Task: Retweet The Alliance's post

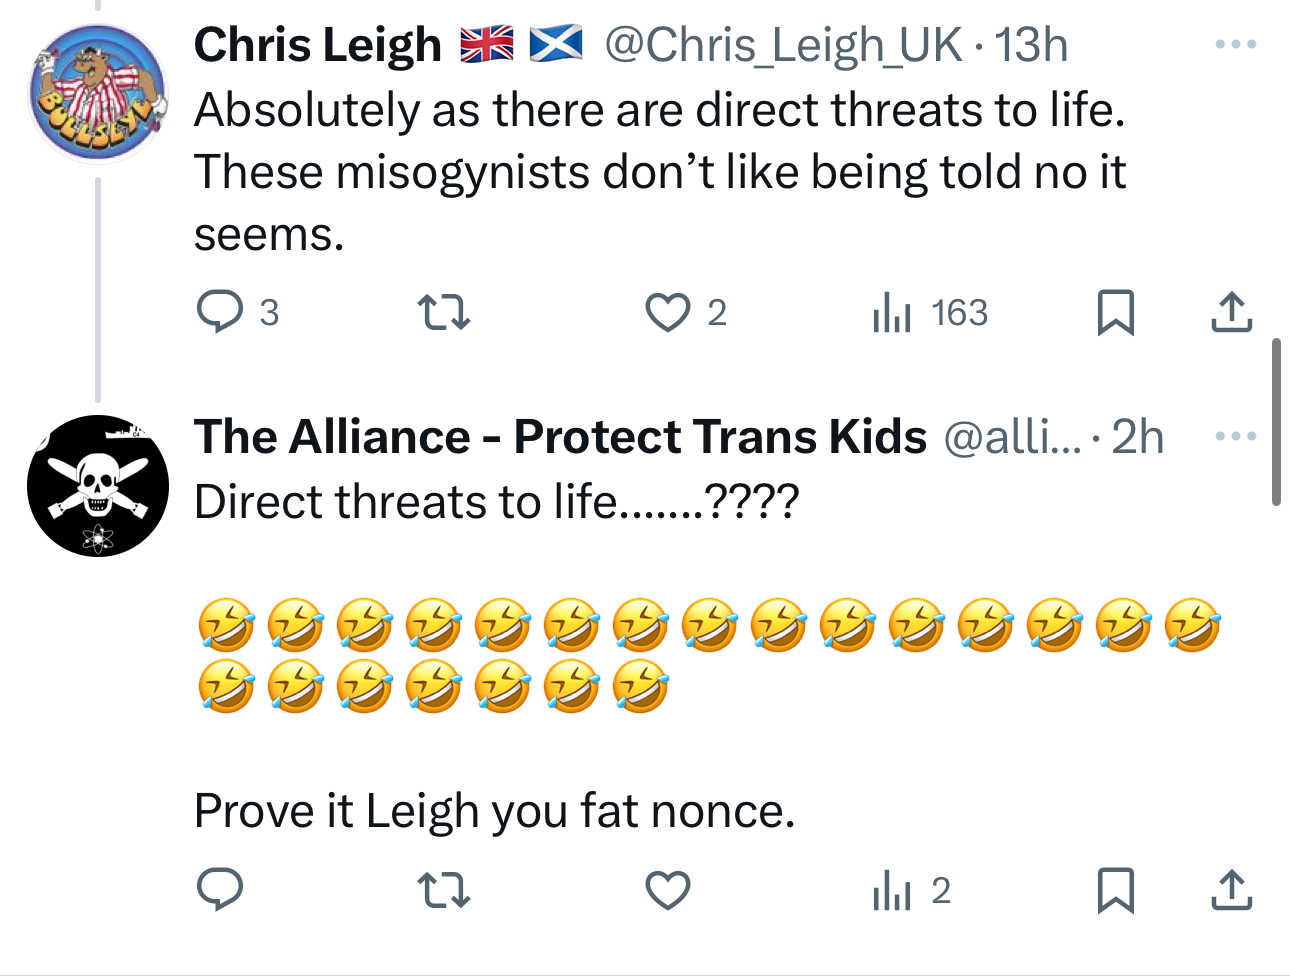Action: 443,890
